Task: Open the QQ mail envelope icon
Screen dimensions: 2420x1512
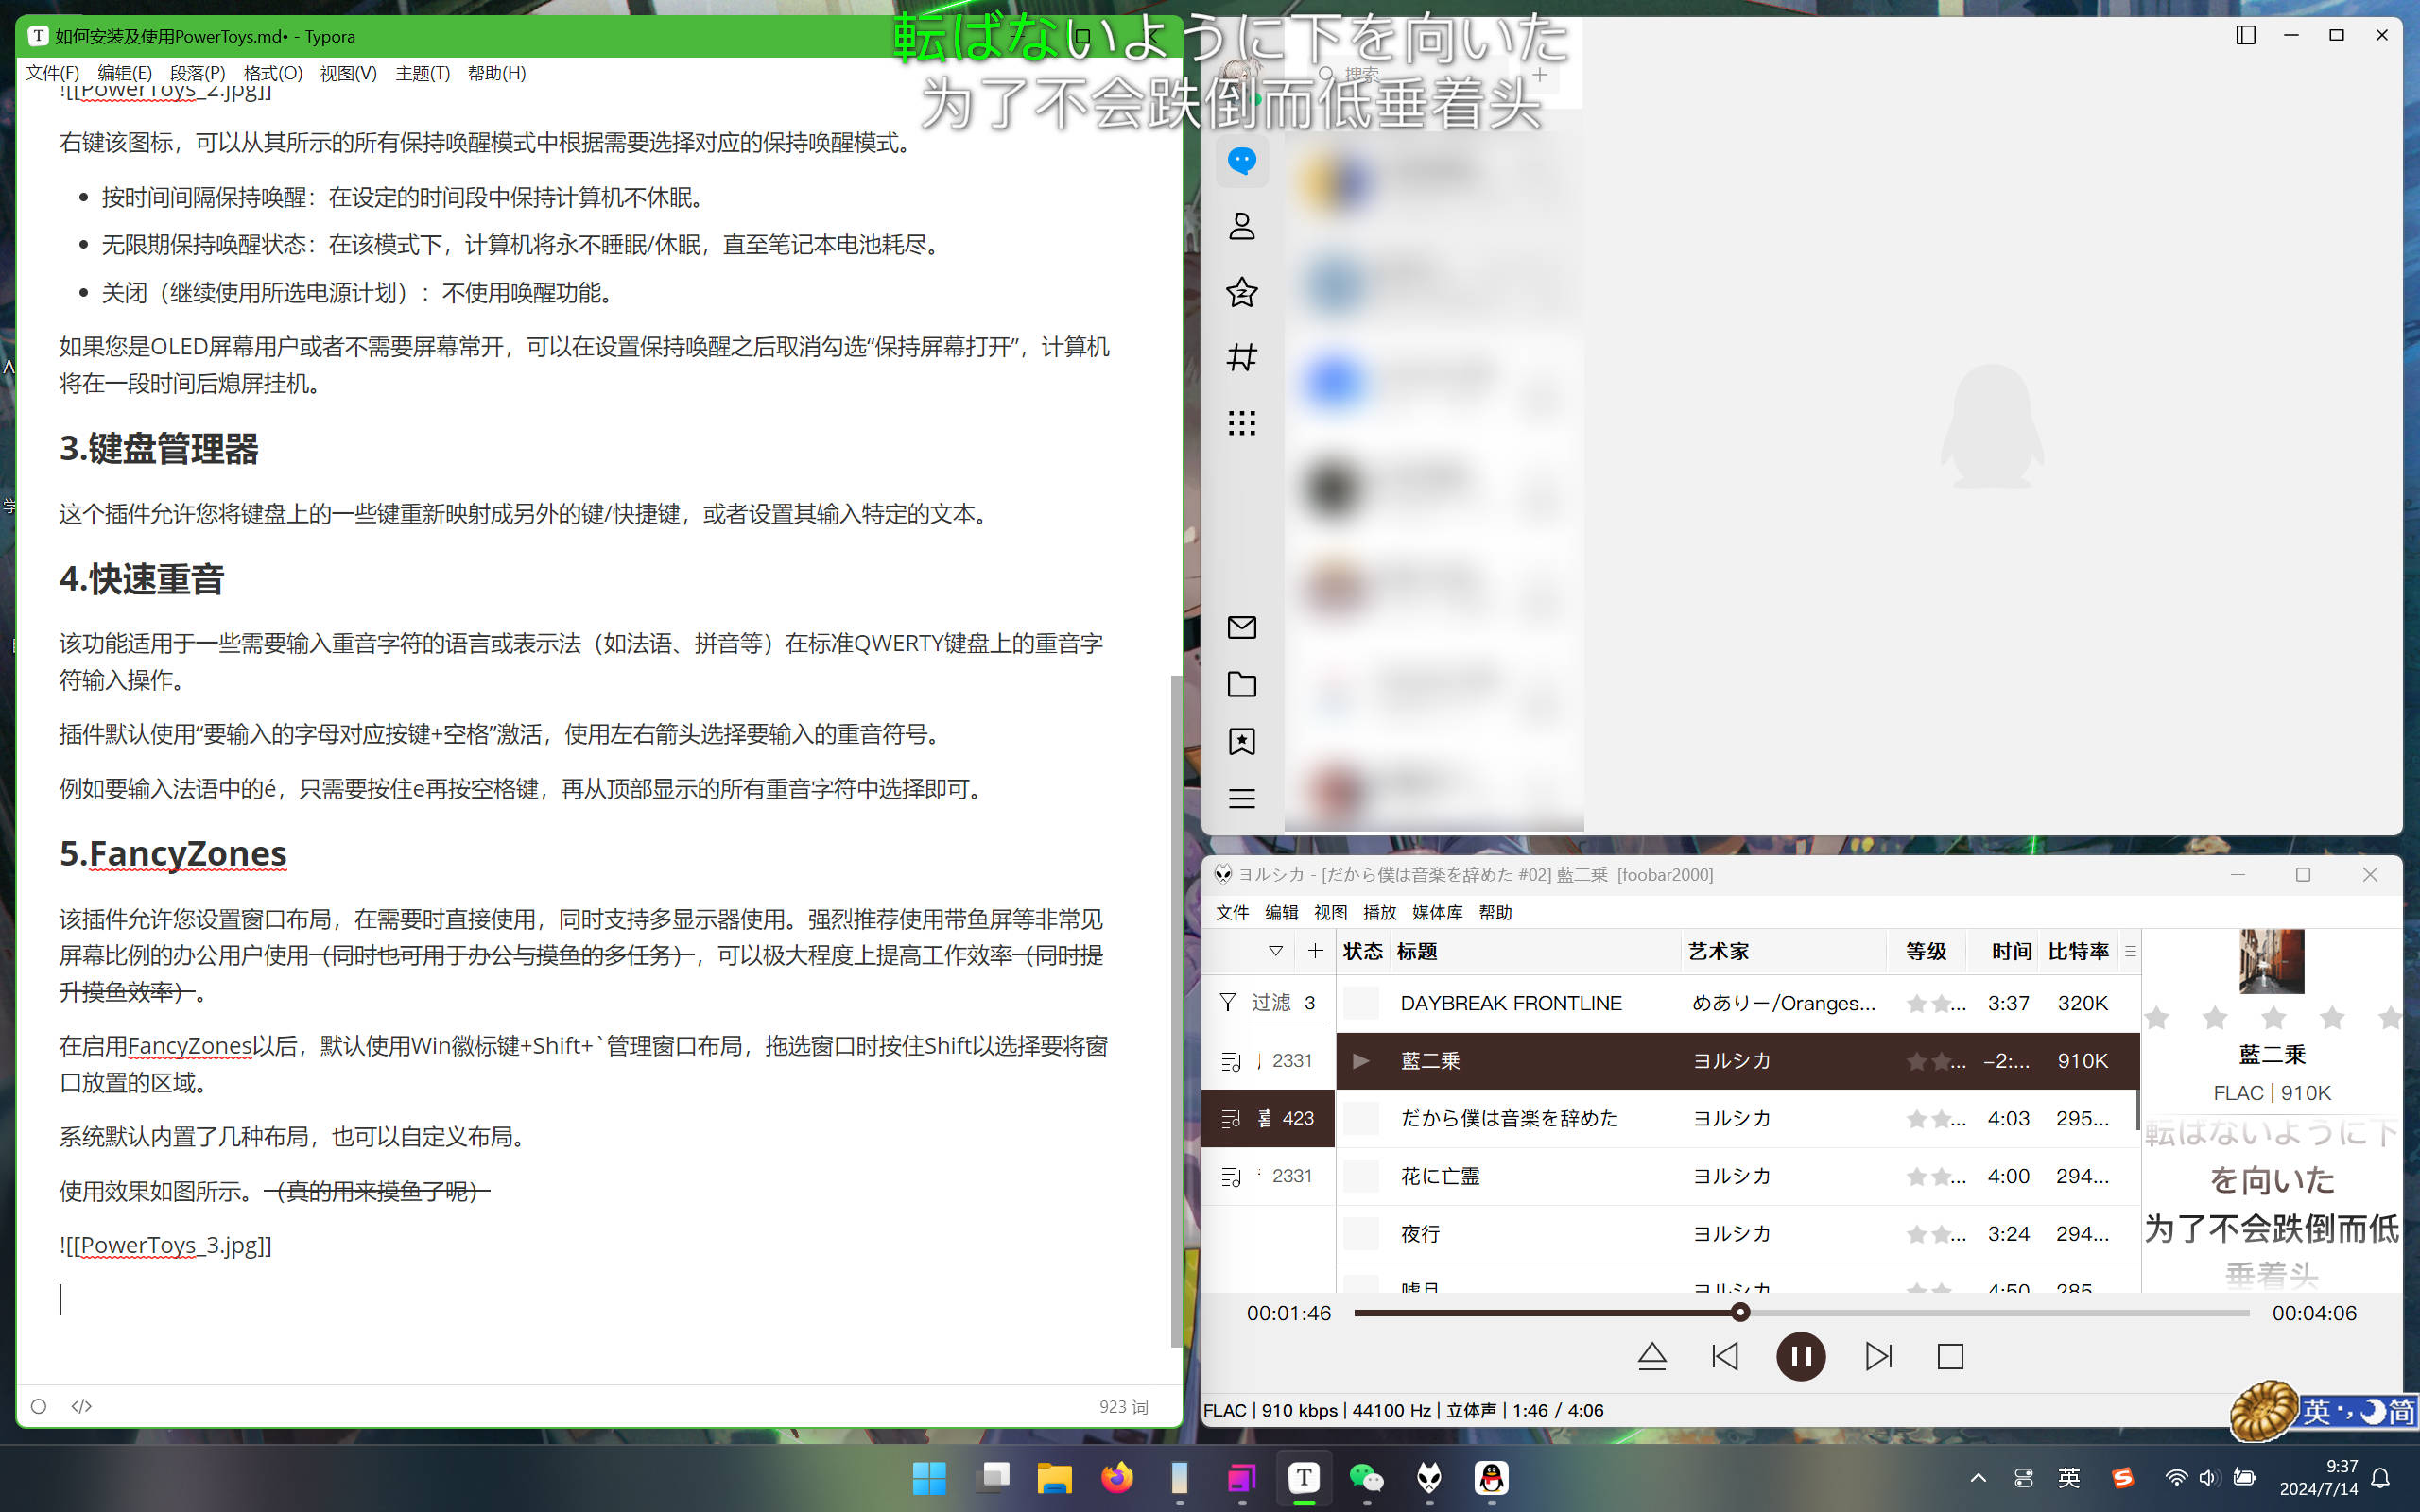Action: click(1241, 627)
